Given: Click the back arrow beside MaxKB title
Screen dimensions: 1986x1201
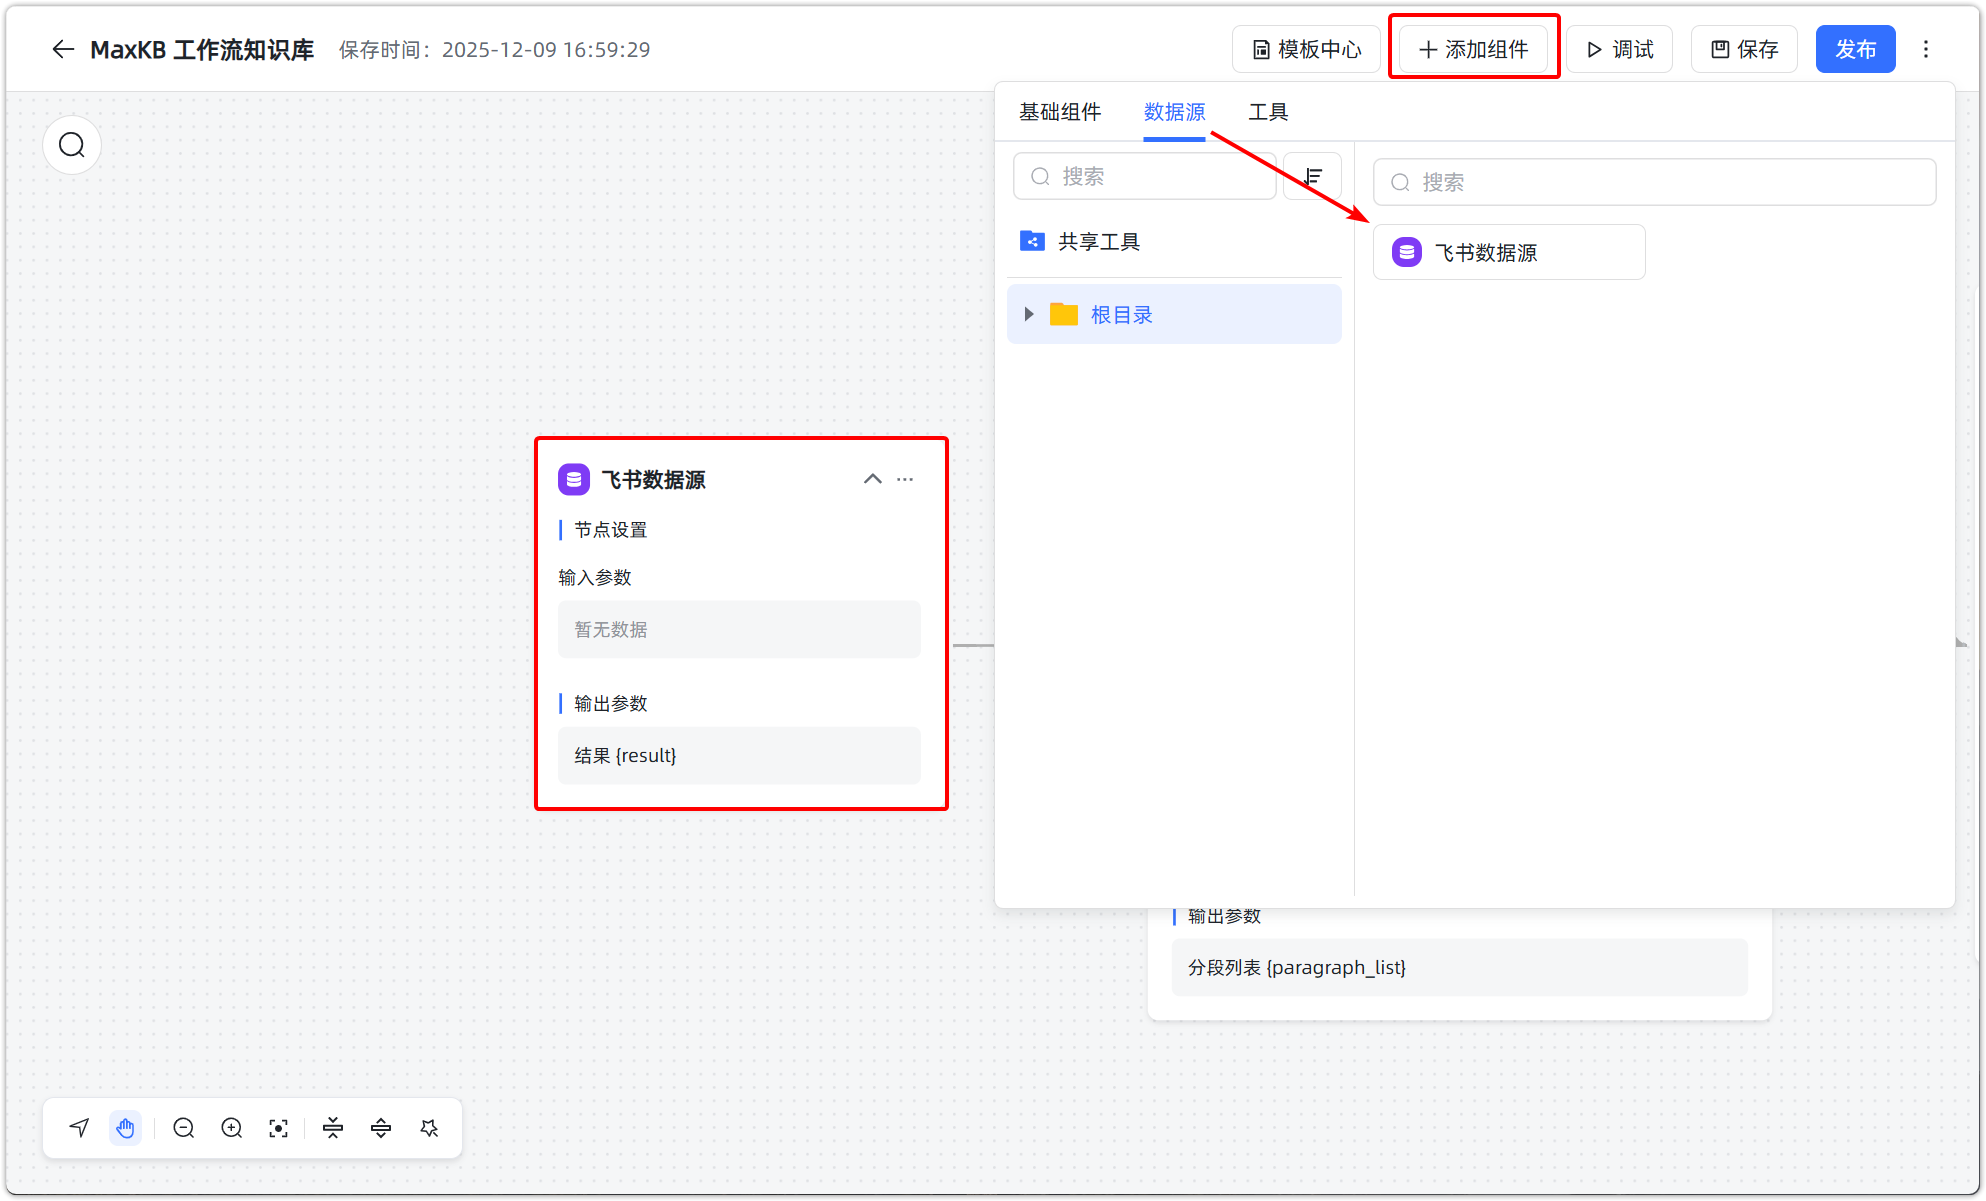Looking at the screenshot, I should point(63,49).
